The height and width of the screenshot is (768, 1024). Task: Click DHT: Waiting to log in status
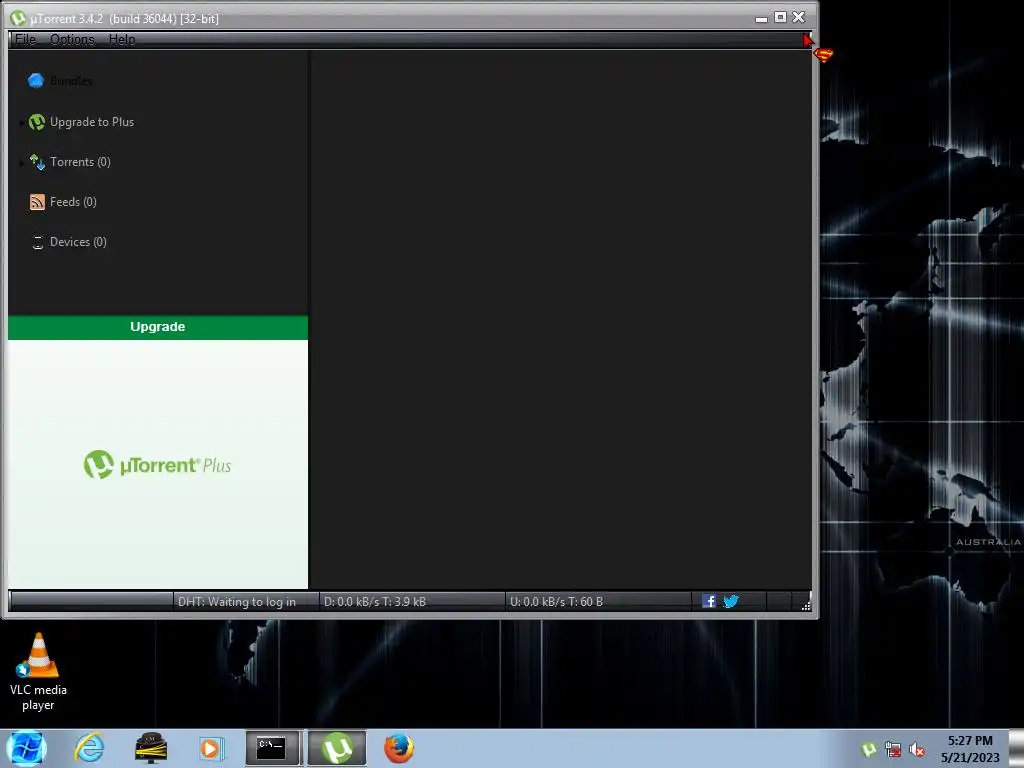click(x=236, y=602)
